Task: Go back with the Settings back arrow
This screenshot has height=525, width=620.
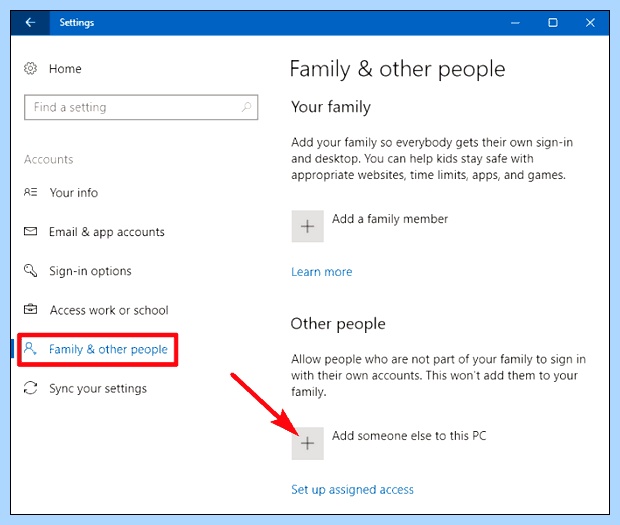Action: (30, 23)
